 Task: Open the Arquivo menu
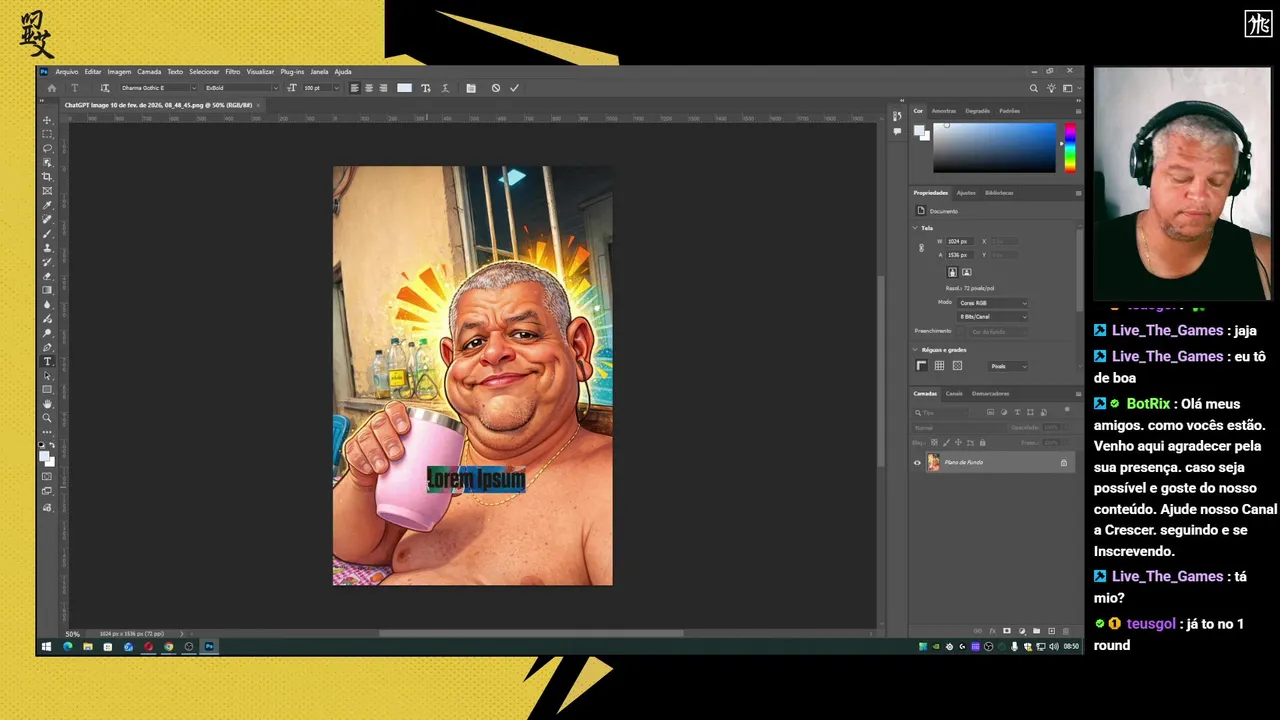[x=67, y=72]
